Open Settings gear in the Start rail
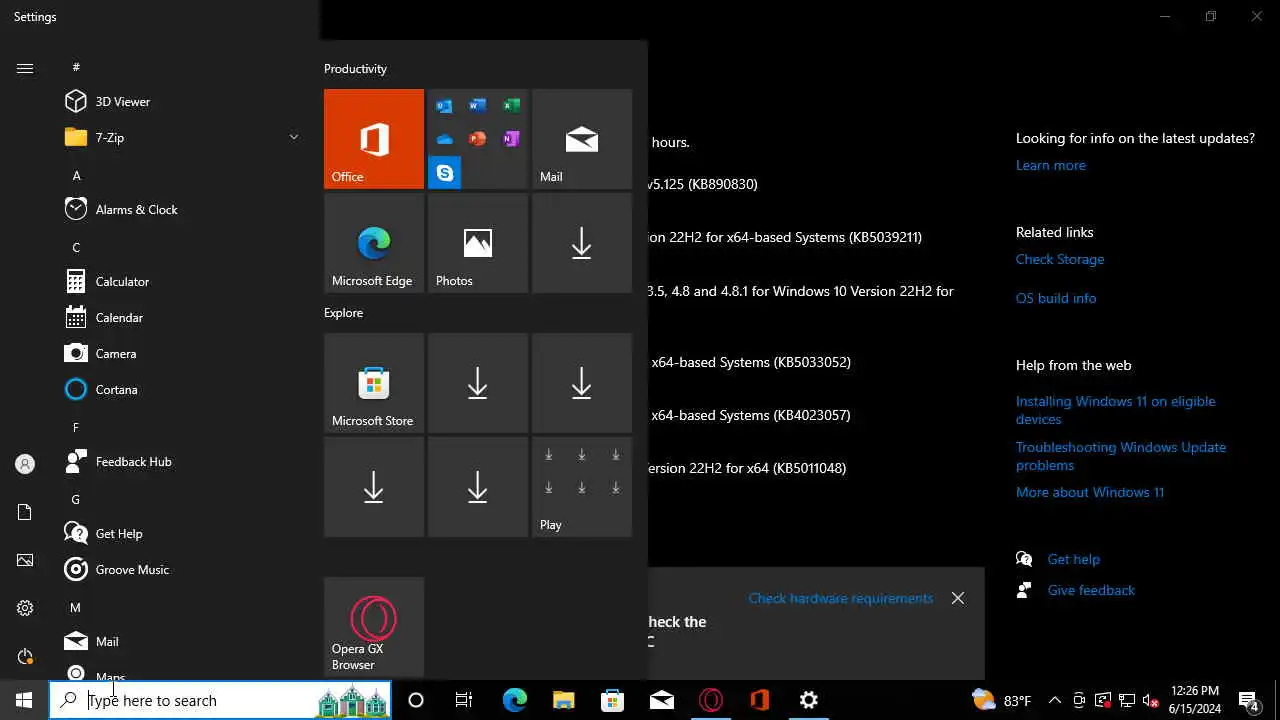Image resolution: width=1280 pixels, height=720 pixels. click(25, 608)
